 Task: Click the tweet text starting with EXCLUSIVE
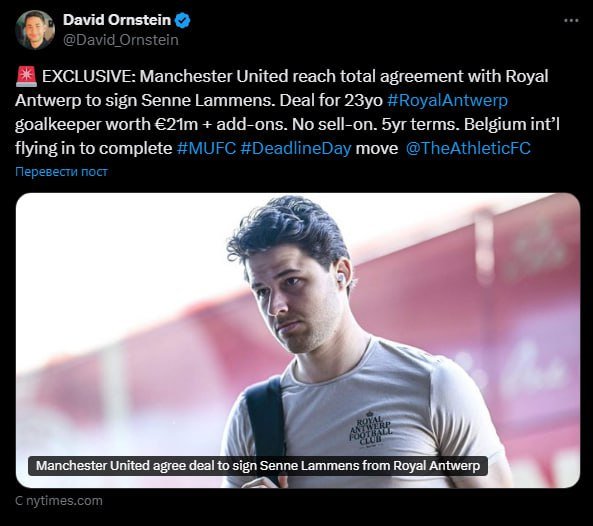pyautogui.click(x=287, y=112)
